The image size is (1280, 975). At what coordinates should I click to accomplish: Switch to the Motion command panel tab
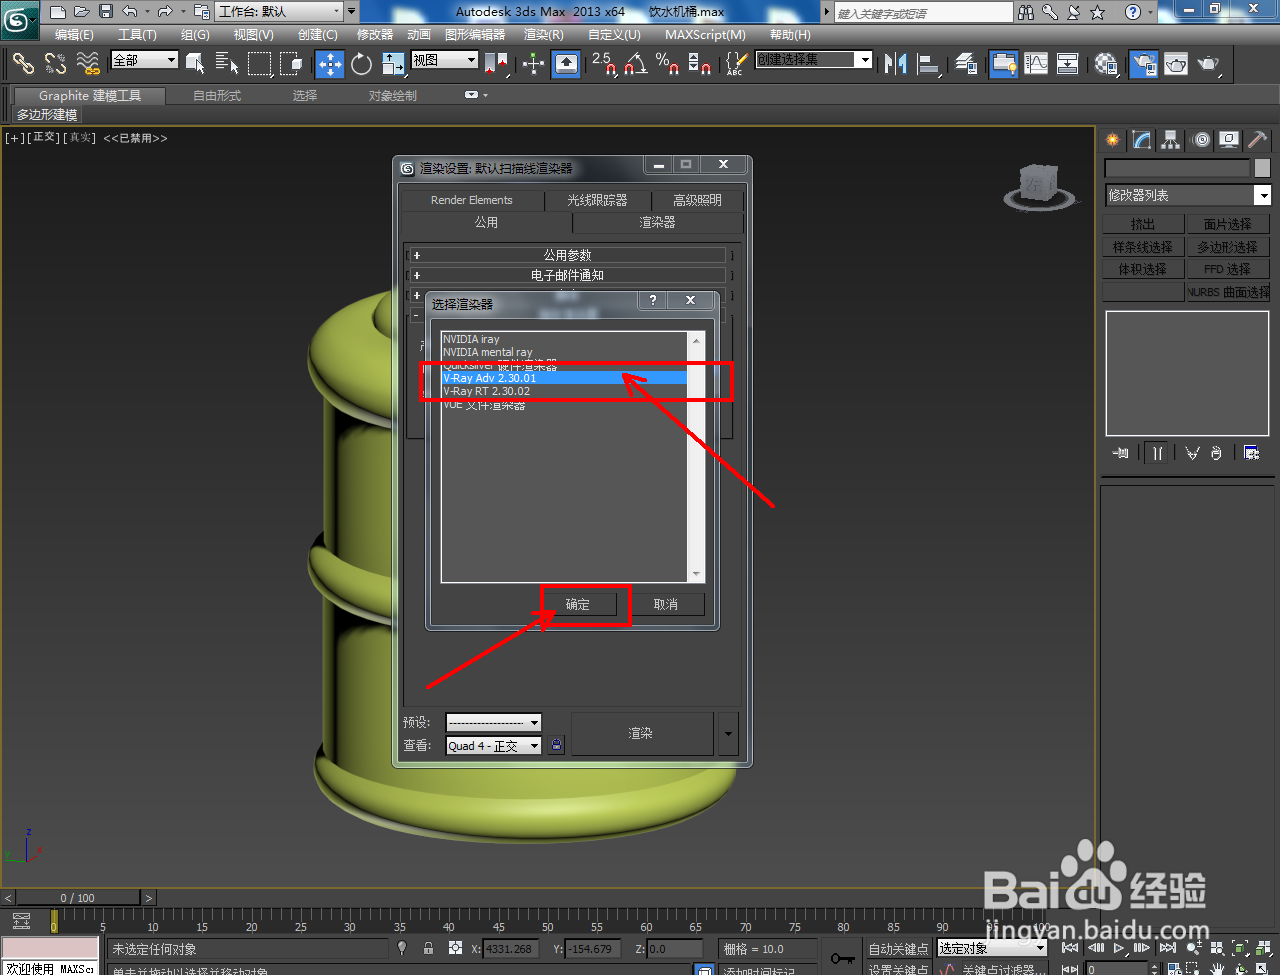coord(1200,140)
